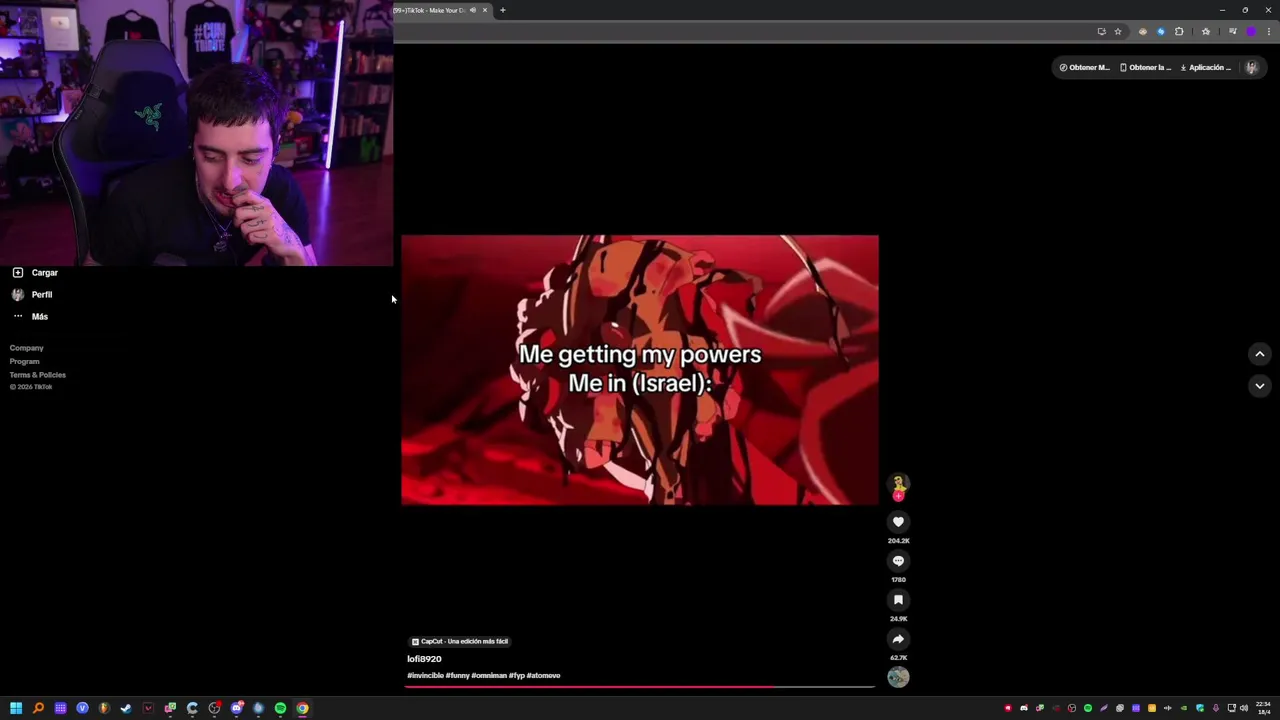1280x720 pixels.
Task: Open comments with the speech bubble icon
Action: pyautogui.click(x=898, y=561)
